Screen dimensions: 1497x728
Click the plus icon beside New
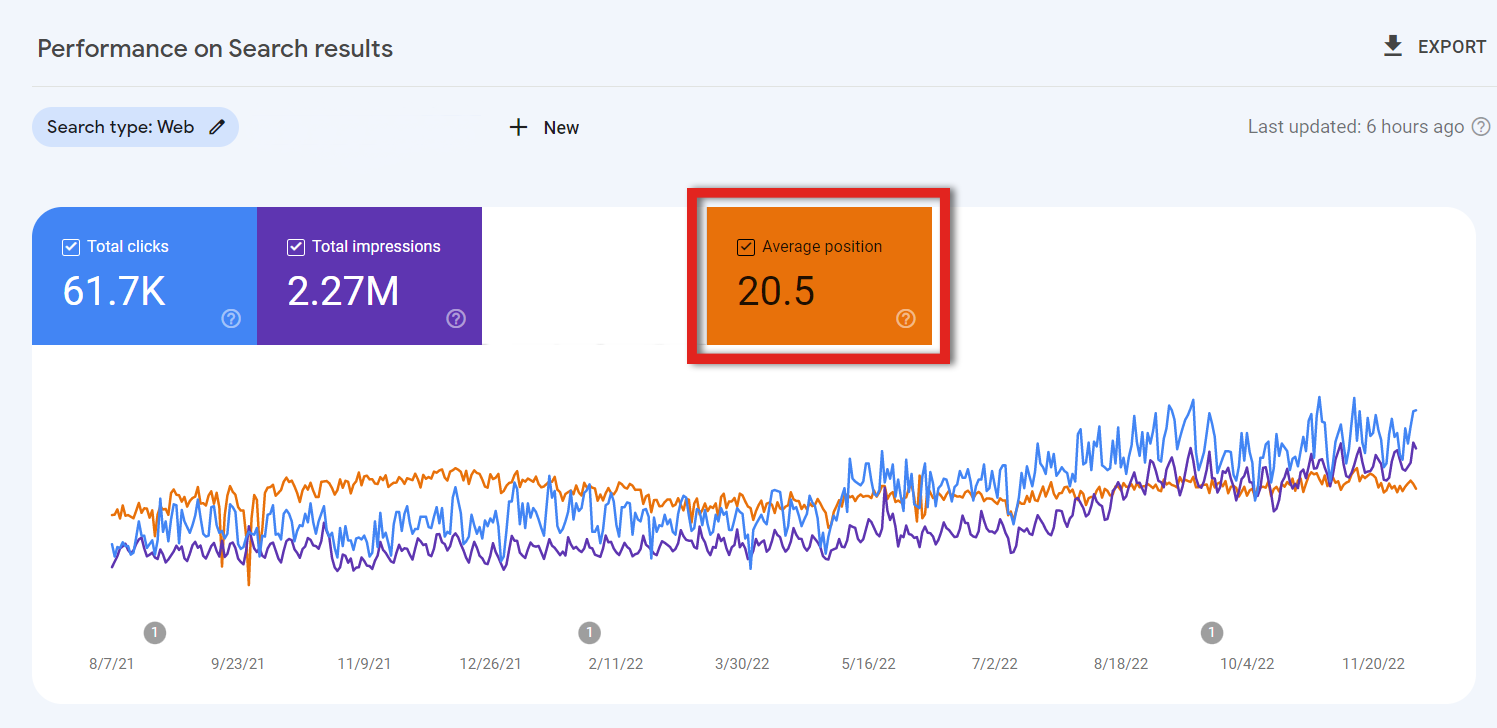[518, 127]
